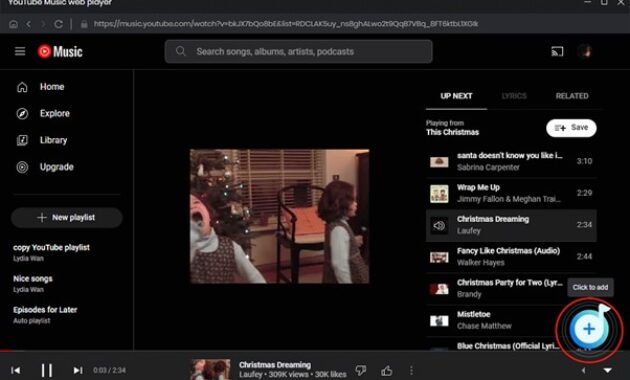
Task: Play 'santa doesn't know you like i...' track
Action: pos(511,161)
